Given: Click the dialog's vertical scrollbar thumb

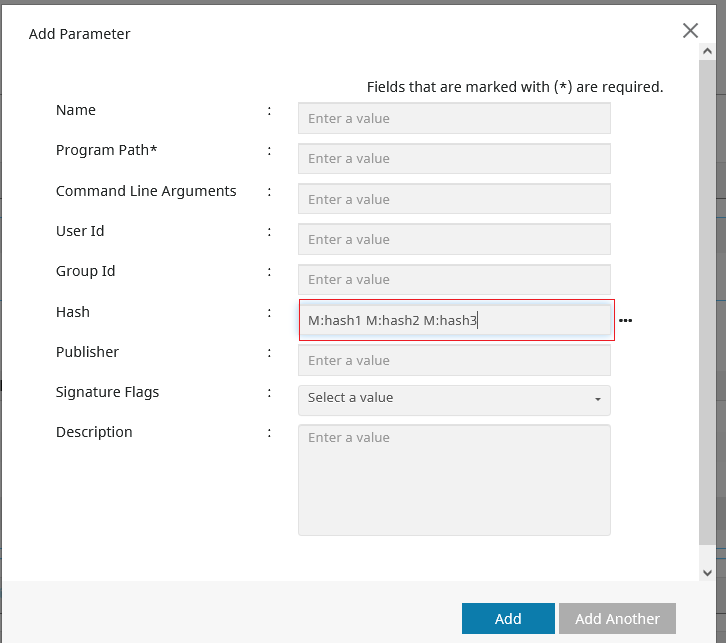Looking at the screenshot, I should click(x=708, y=300).
